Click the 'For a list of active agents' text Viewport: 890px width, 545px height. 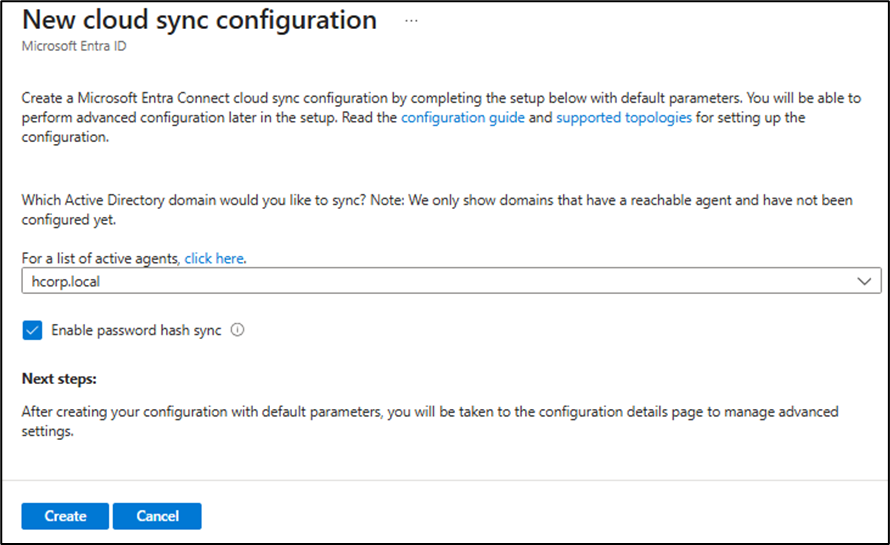click(100, 258)
